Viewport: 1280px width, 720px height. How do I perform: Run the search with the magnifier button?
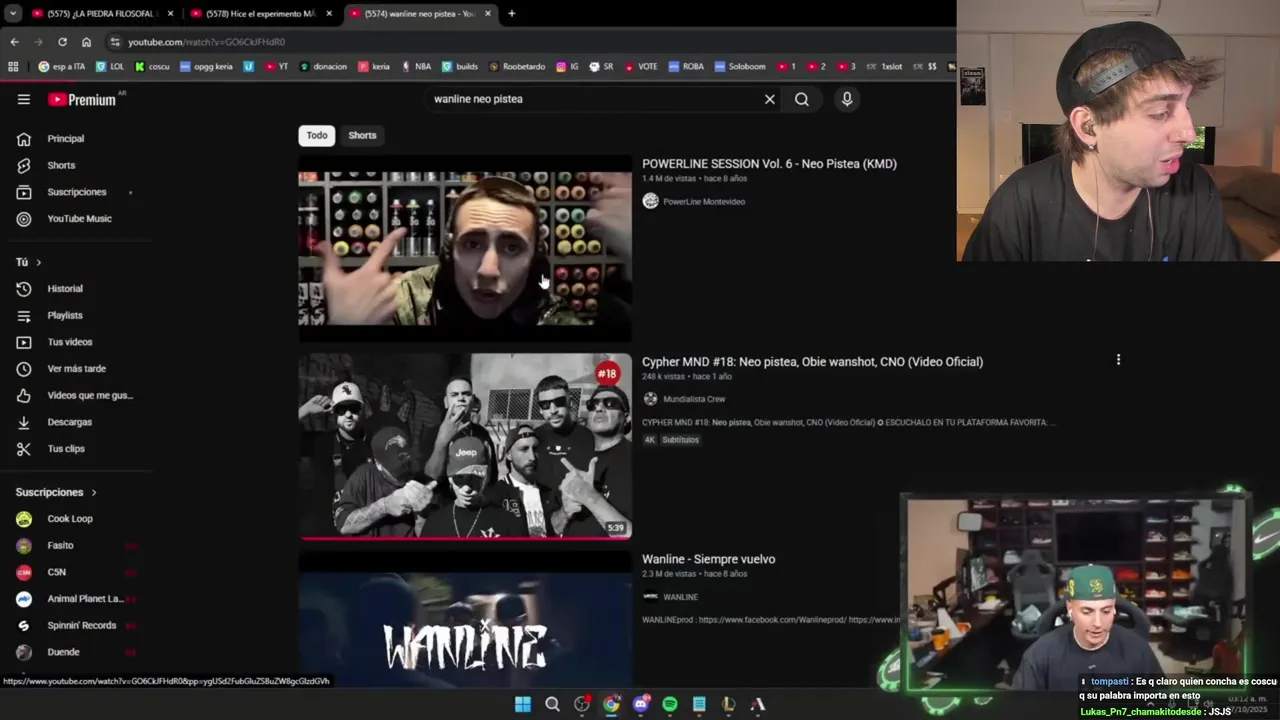pyautogui.click(x=802, y=99)
